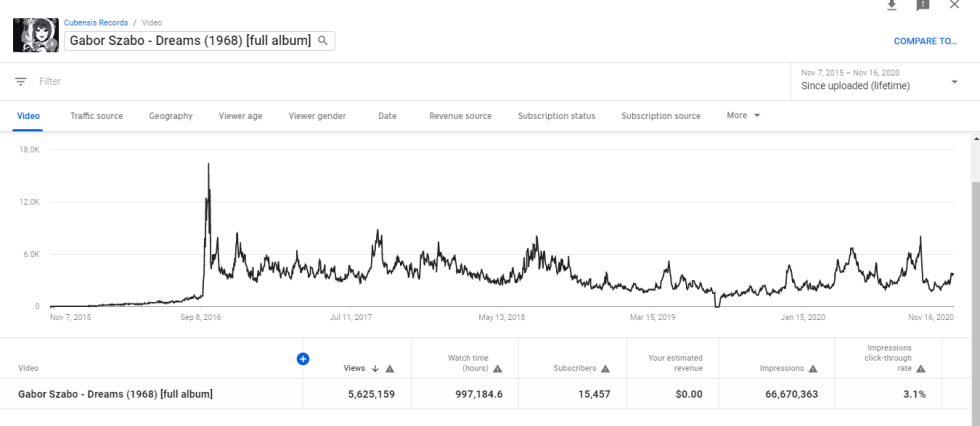Click warning icon next to Watch time
This screenshot has height=426, width=980.
click(498, 369)
